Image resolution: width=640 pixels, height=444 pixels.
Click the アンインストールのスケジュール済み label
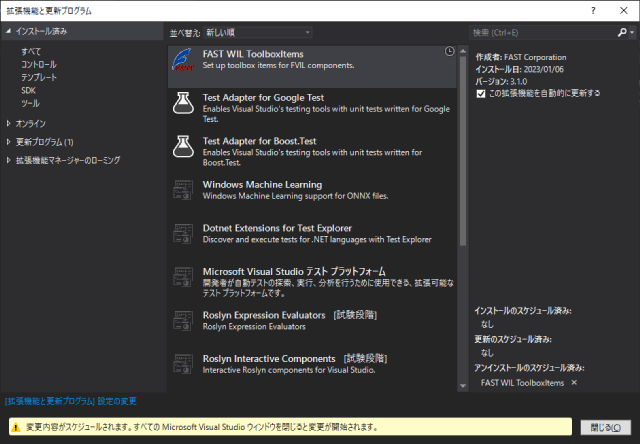[x=529, y=368]
